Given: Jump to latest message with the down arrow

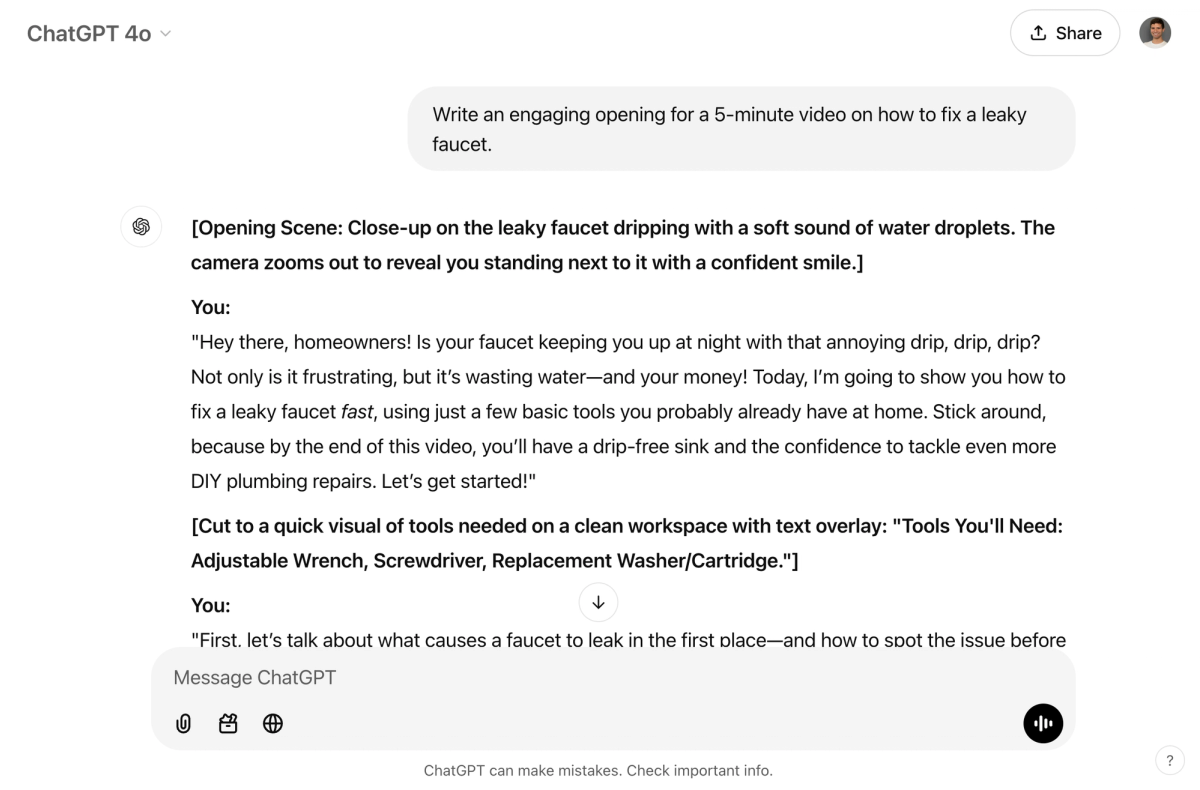Looking at the screenshot, I should [x=598, y=602].
